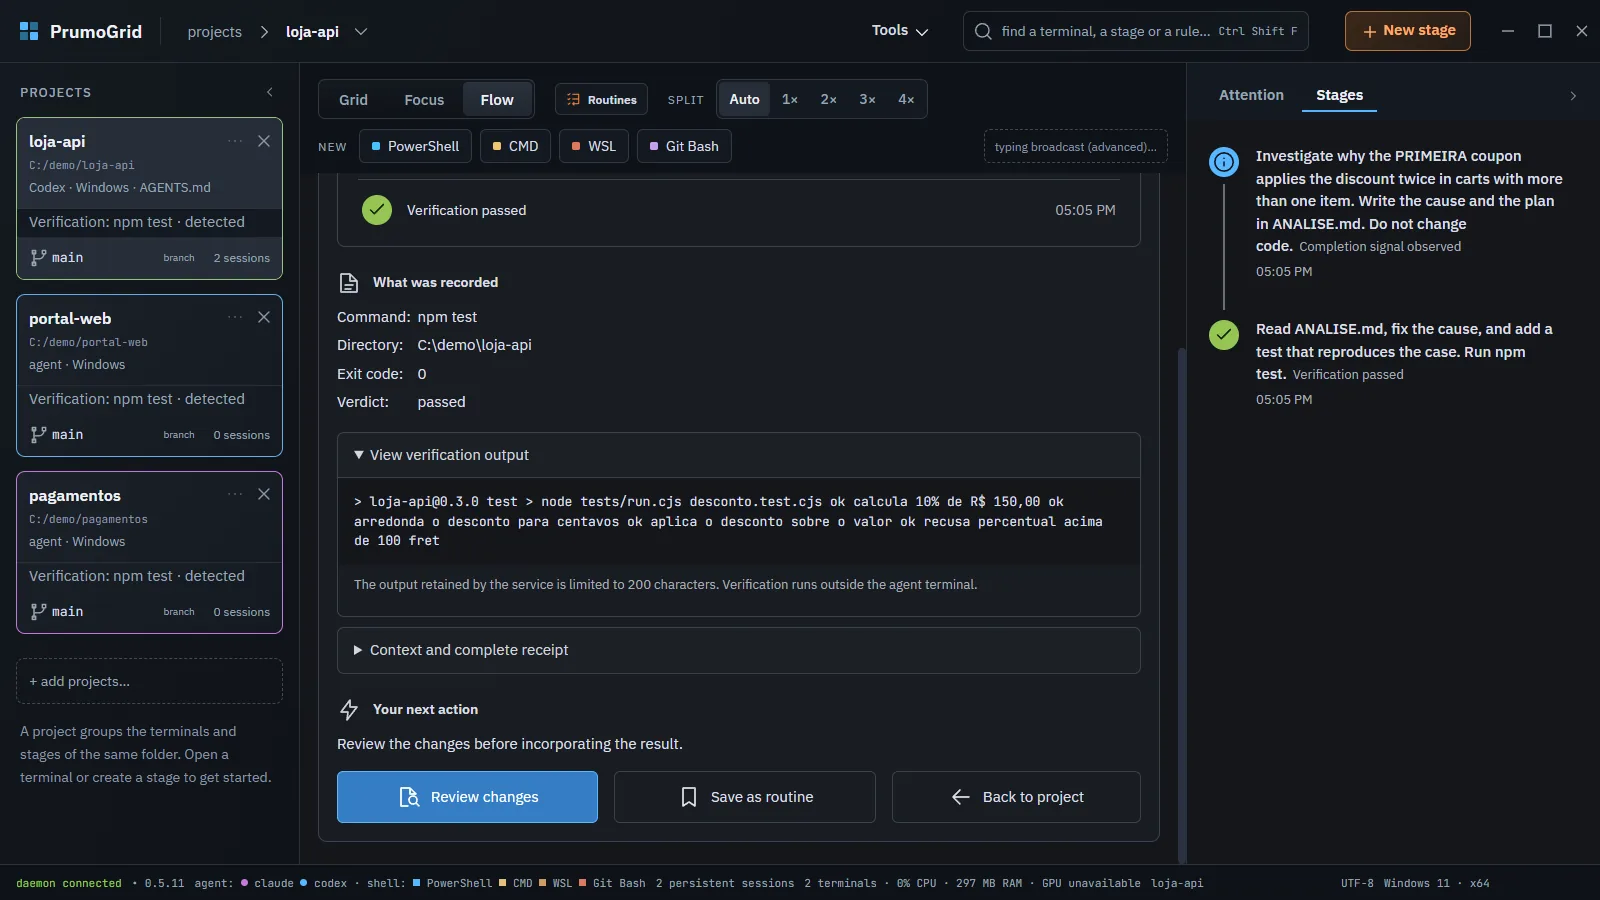This screenshot has height=900, width=1600.
Task: Click the Review changes button
Action: [467, 797]
